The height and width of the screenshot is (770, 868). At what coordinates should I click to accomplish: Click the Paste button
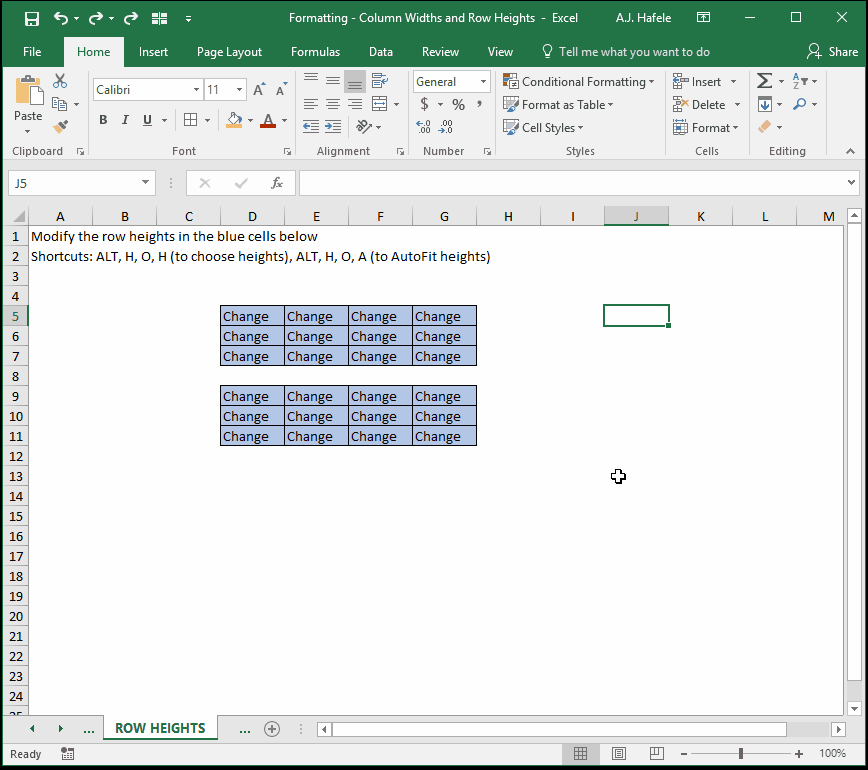[x=28, y=105]
